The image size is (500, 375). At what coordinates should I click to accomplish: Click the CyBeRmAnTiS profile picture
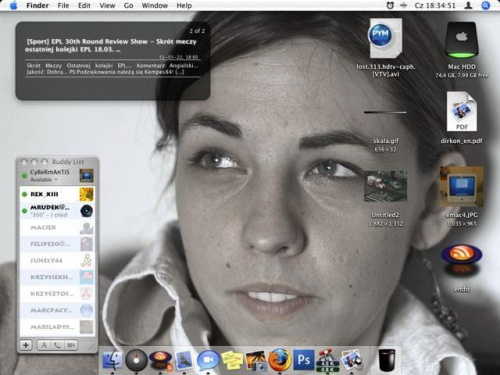[x=86, y=175]
